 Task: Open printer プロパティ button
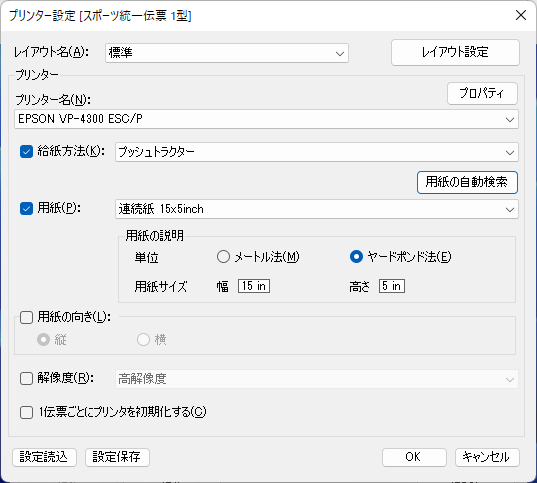point(482,93)
